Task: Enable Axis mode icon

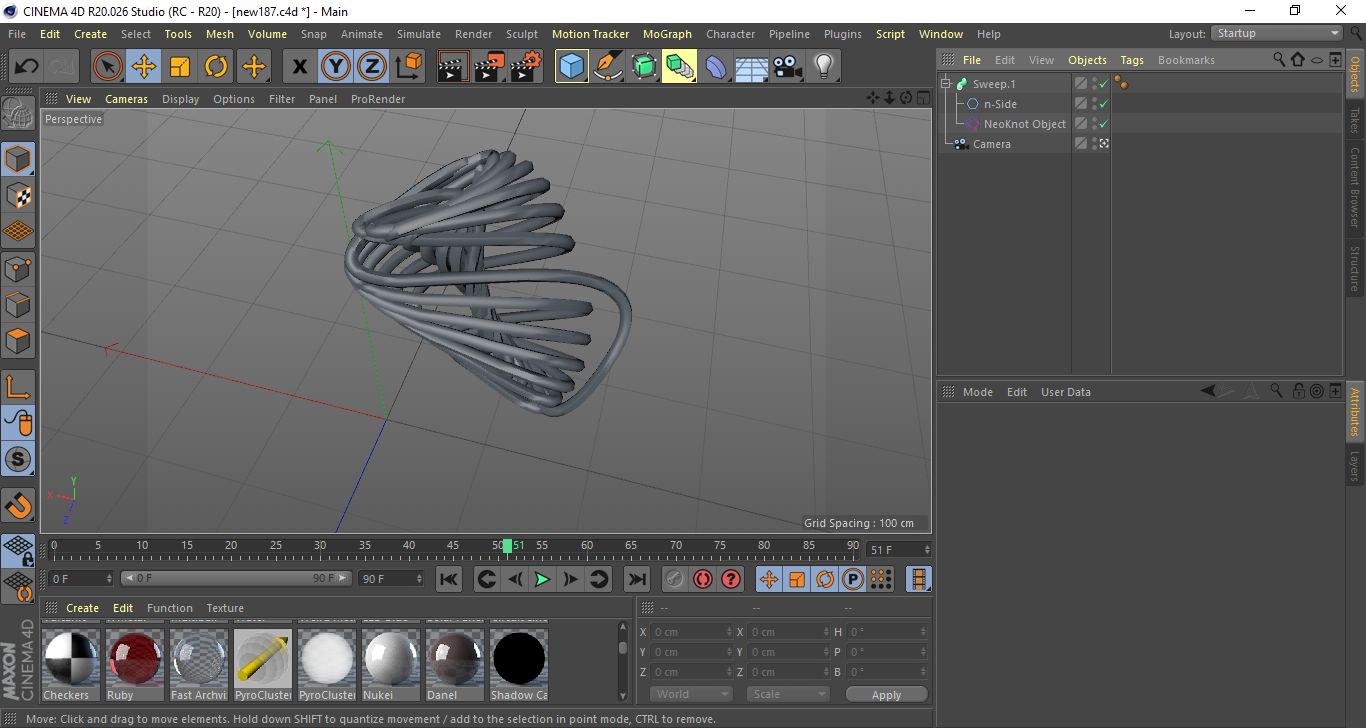Action: tap(18, 387)
